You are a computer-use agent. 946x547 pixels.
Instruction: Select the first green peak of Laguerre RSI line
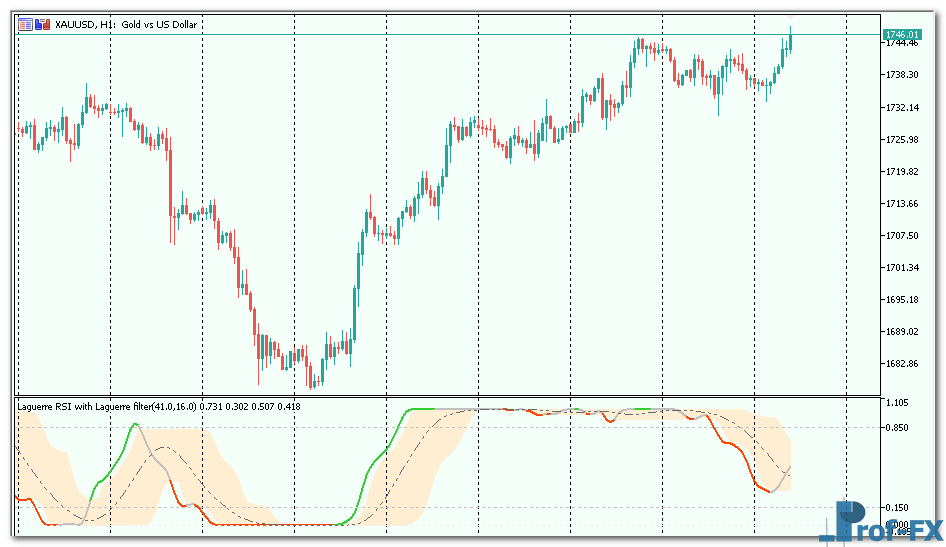(135, 426)
